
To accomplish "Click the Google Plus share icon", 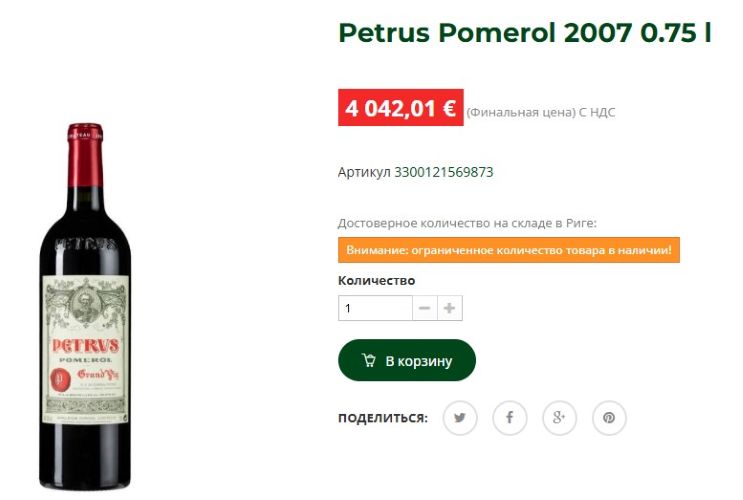I will 559,418.
